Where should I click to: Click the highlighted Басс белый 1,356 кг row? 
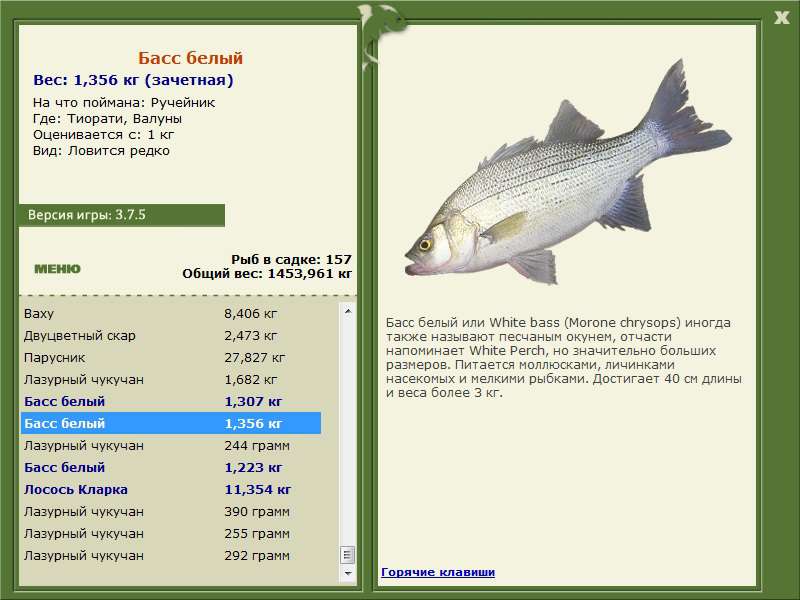tap(171, 423)
